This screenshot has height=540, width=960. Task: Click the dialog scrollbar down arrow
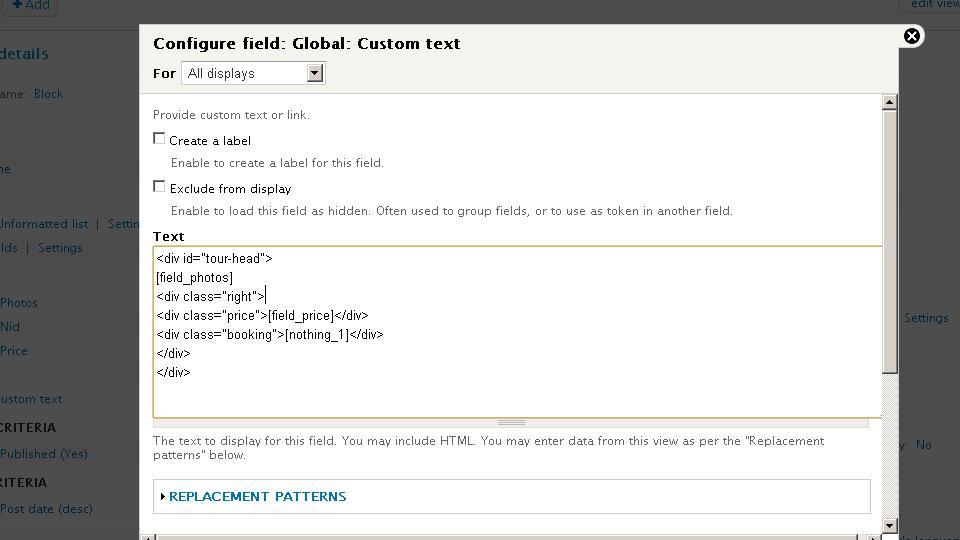890,525
